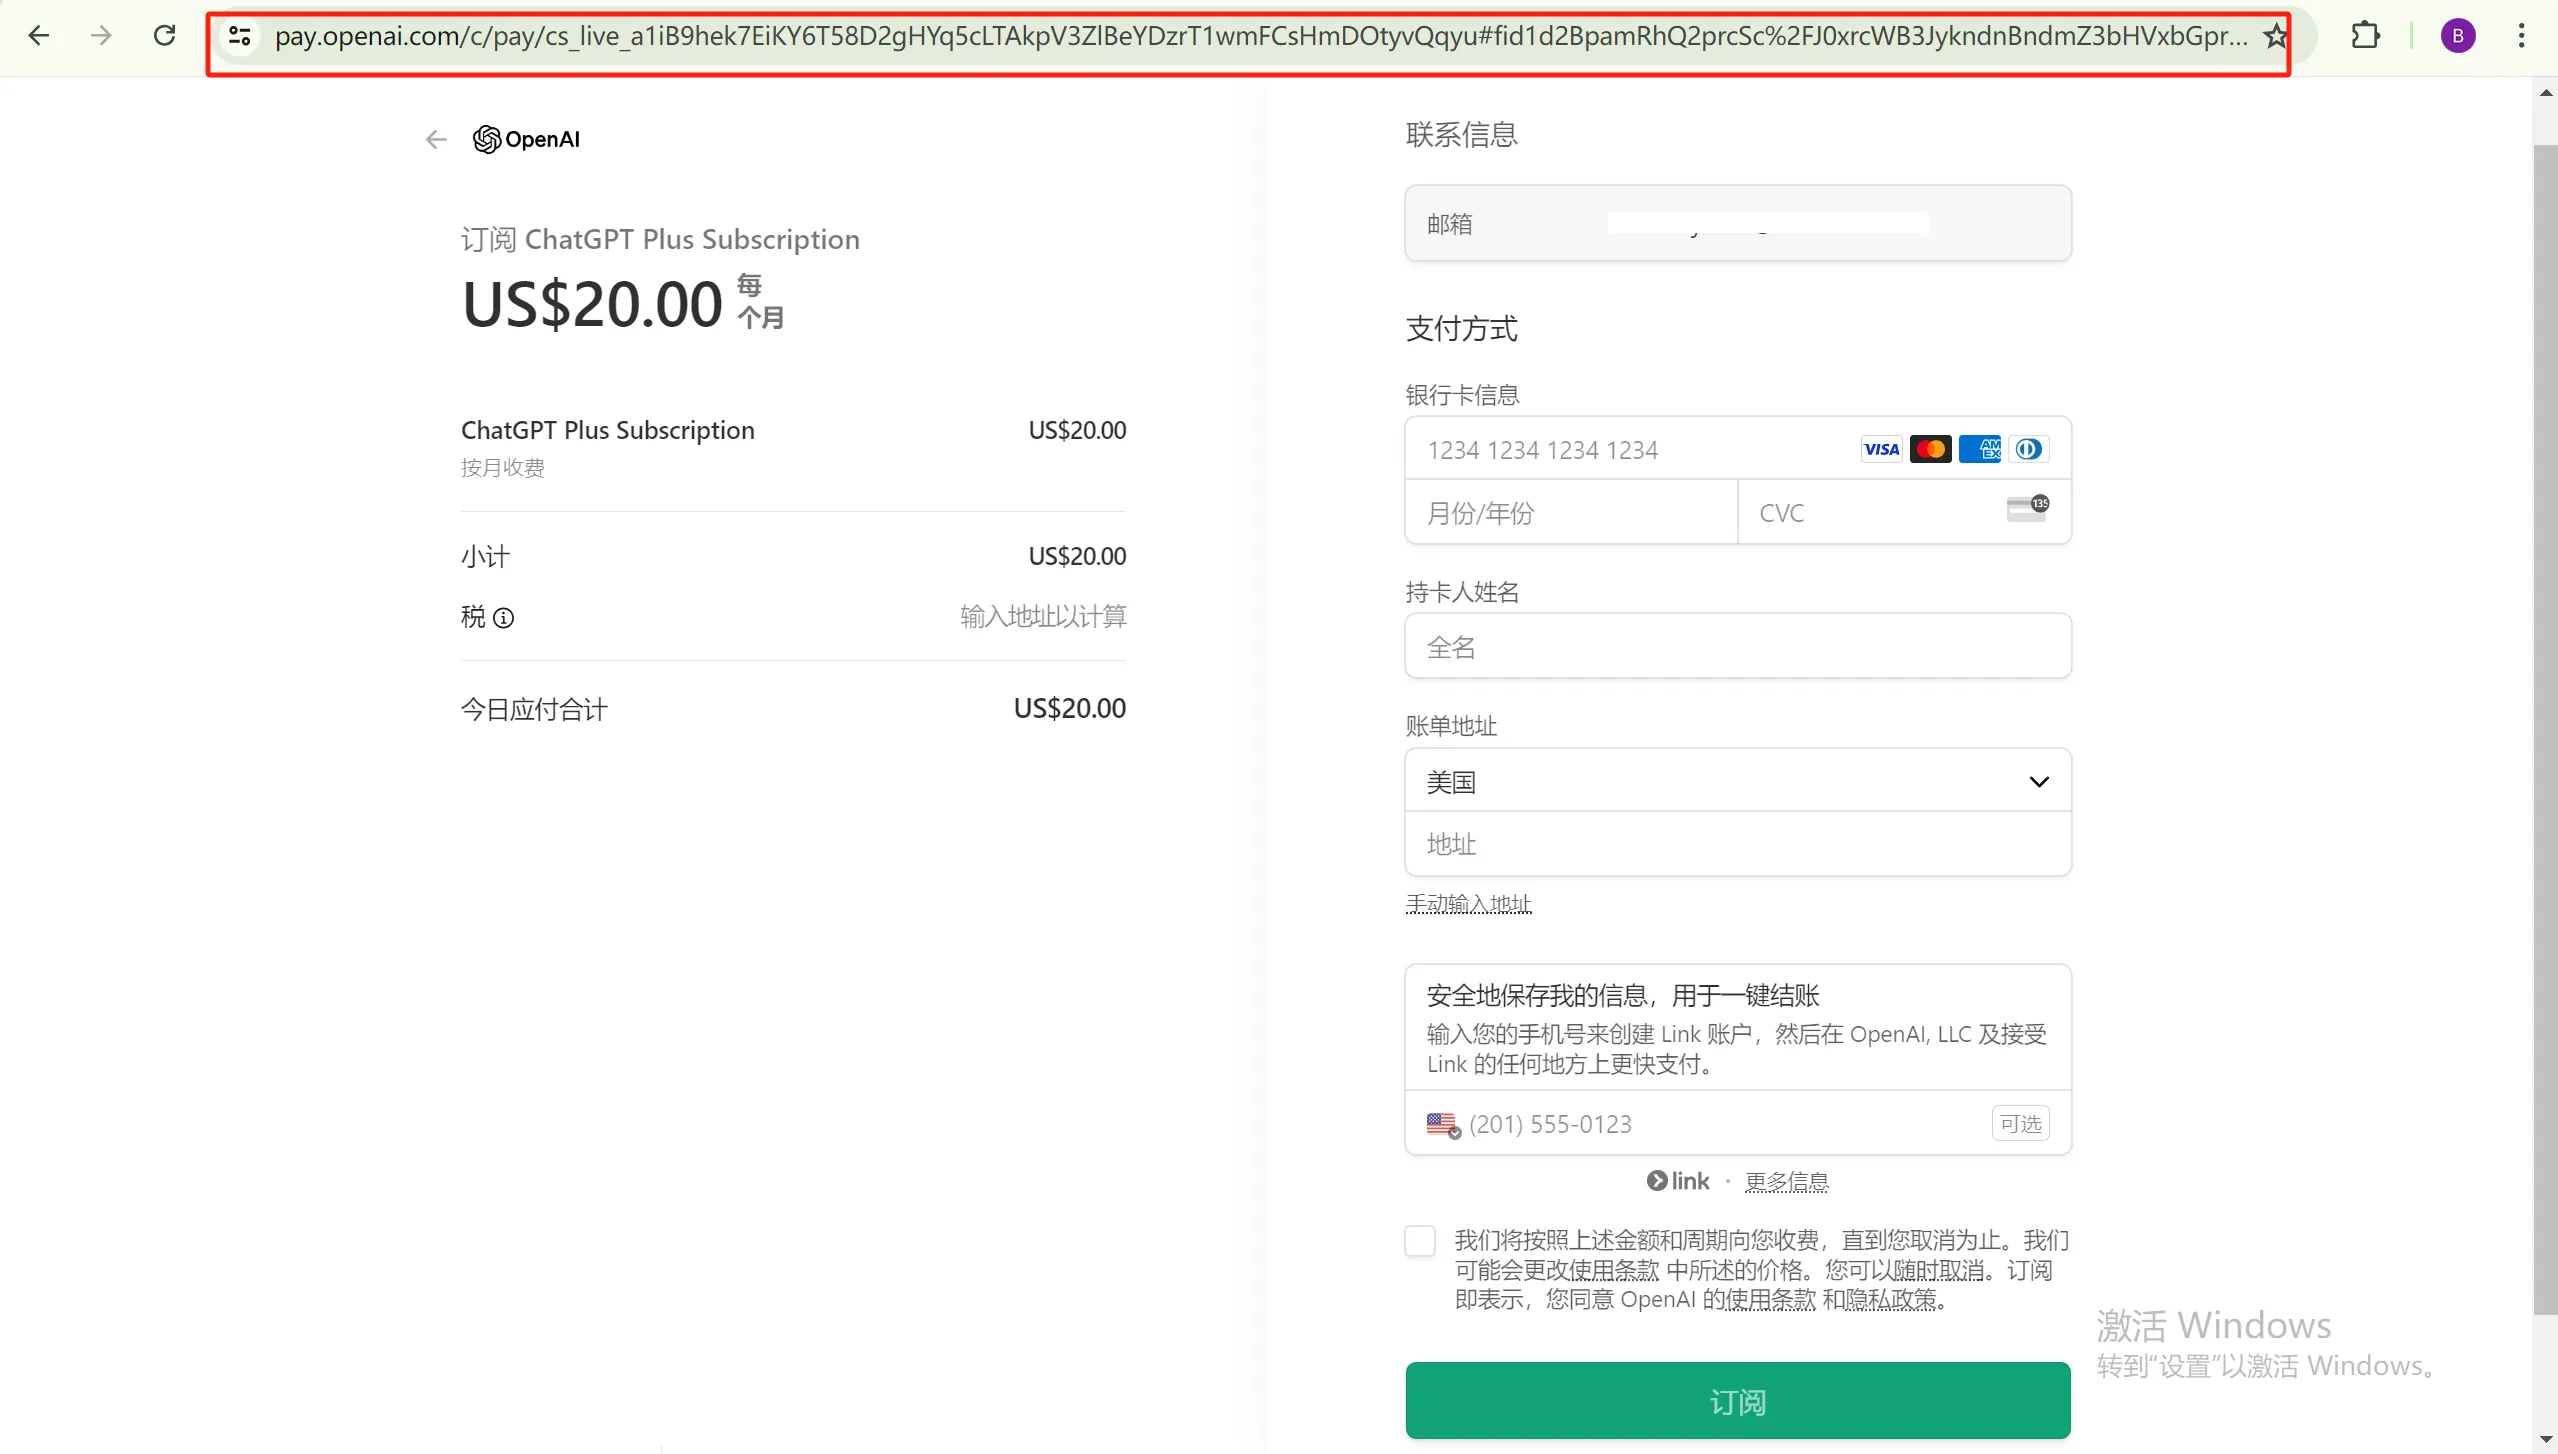The width and height of the screenshot is (2558, 1454).
Task: Click the US$20.00 每个月 price heading
Action: pyautogui.click(x=623, y=303)
